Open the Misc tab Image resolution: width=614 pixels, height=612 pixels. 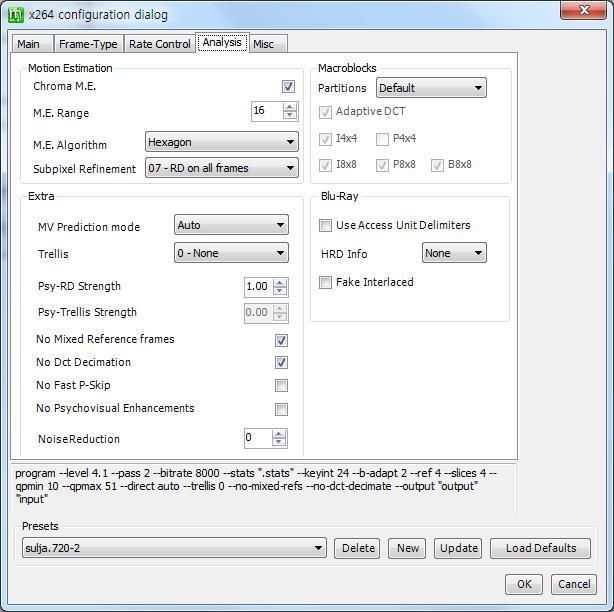tap(268, 43)
